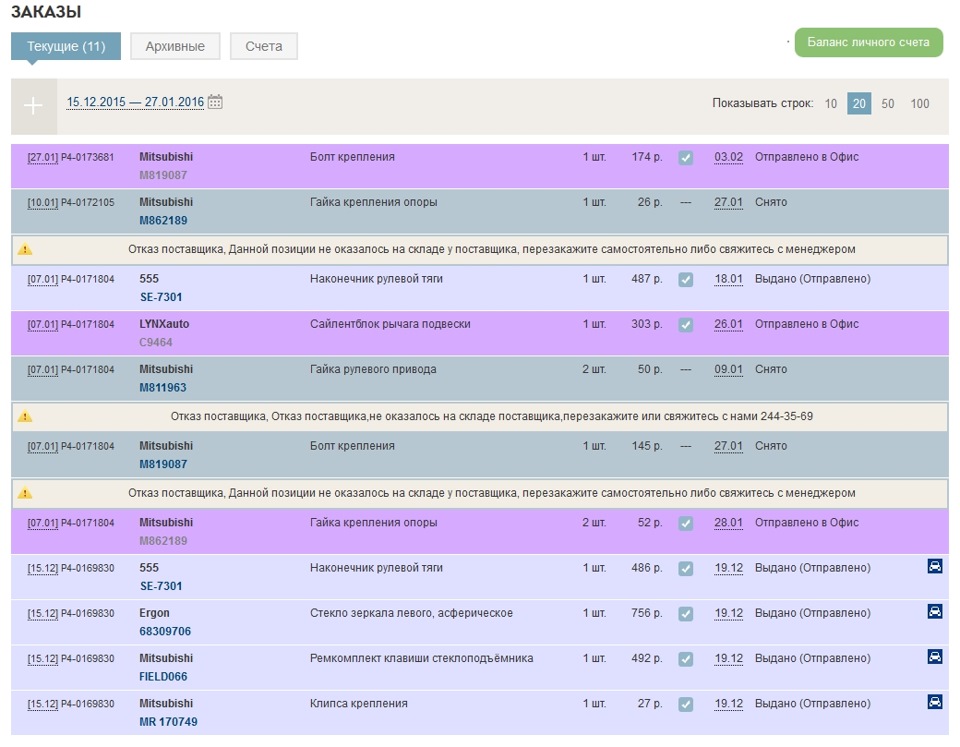Click delivery date 09.01
This screenshot has width=960, height=747.
(729, 369)
